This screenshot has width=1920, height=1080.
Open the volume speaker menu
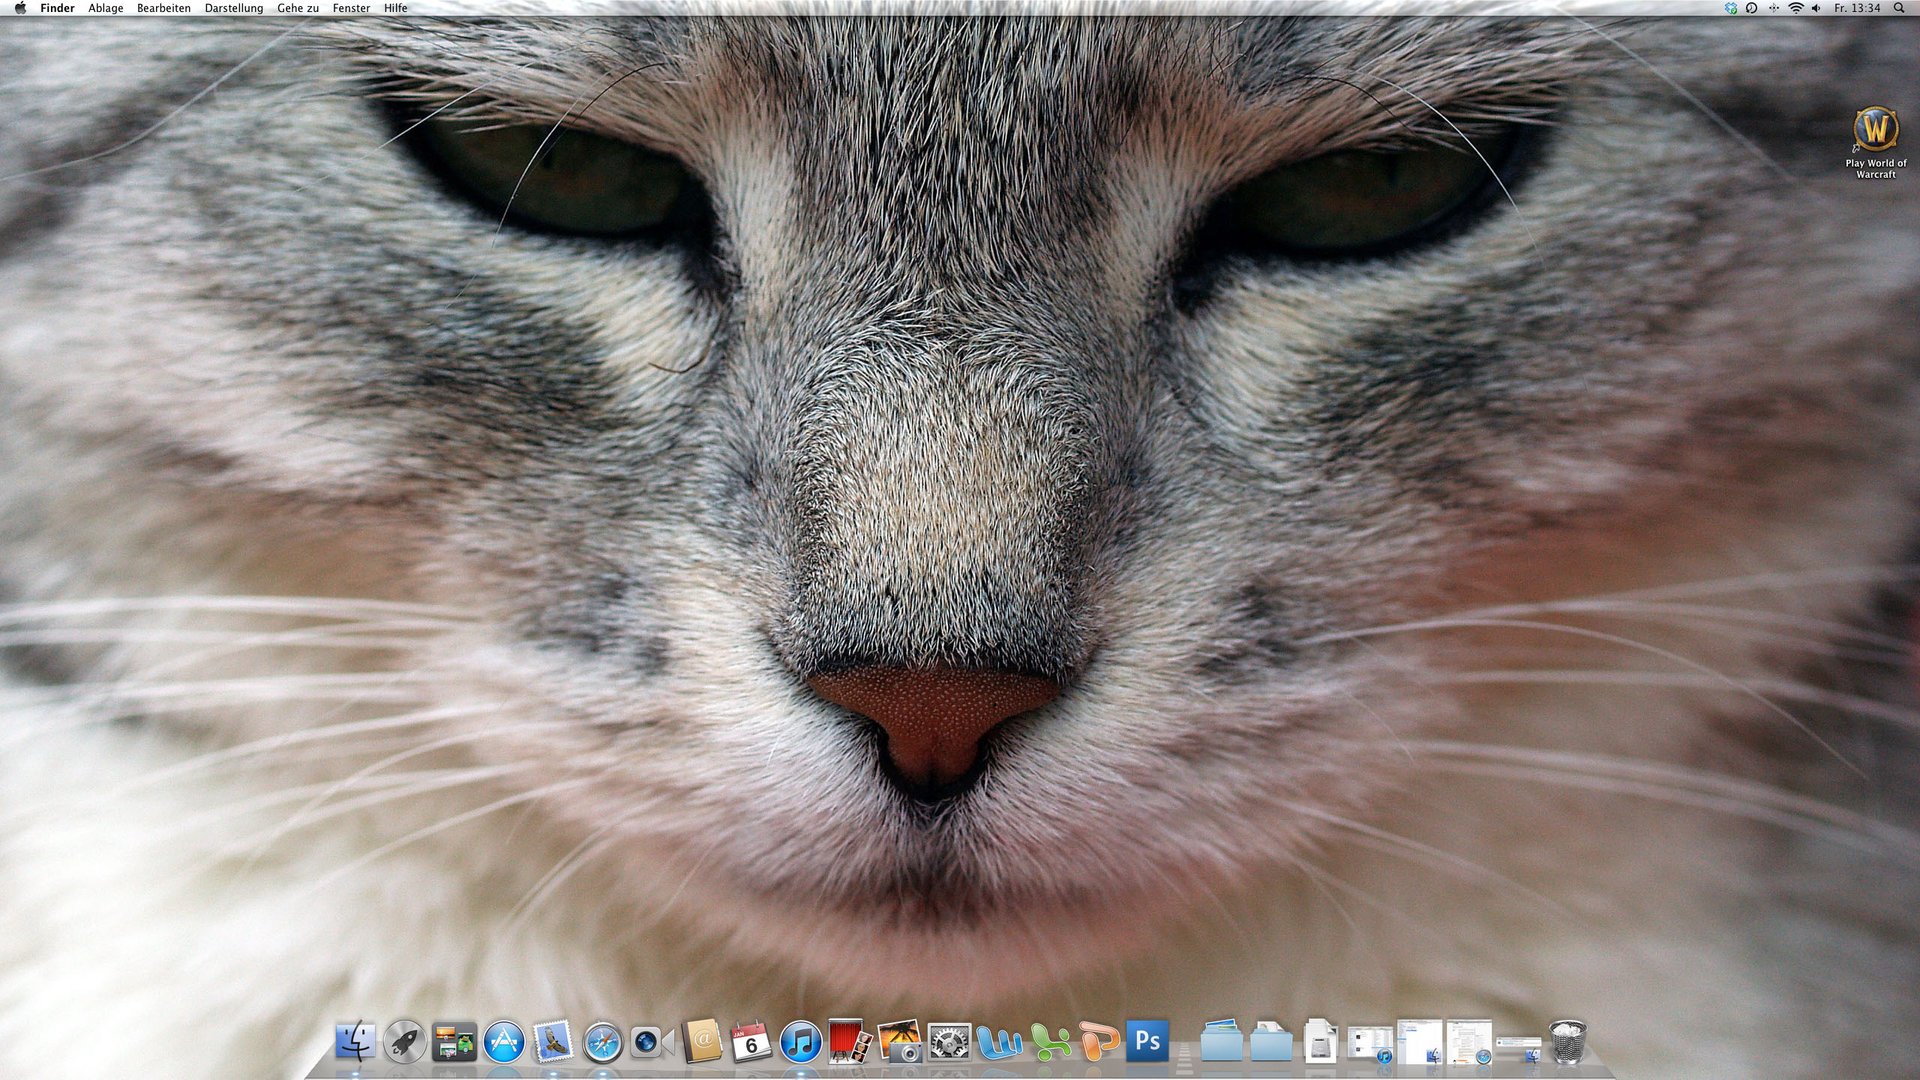tap(1816, 8)
